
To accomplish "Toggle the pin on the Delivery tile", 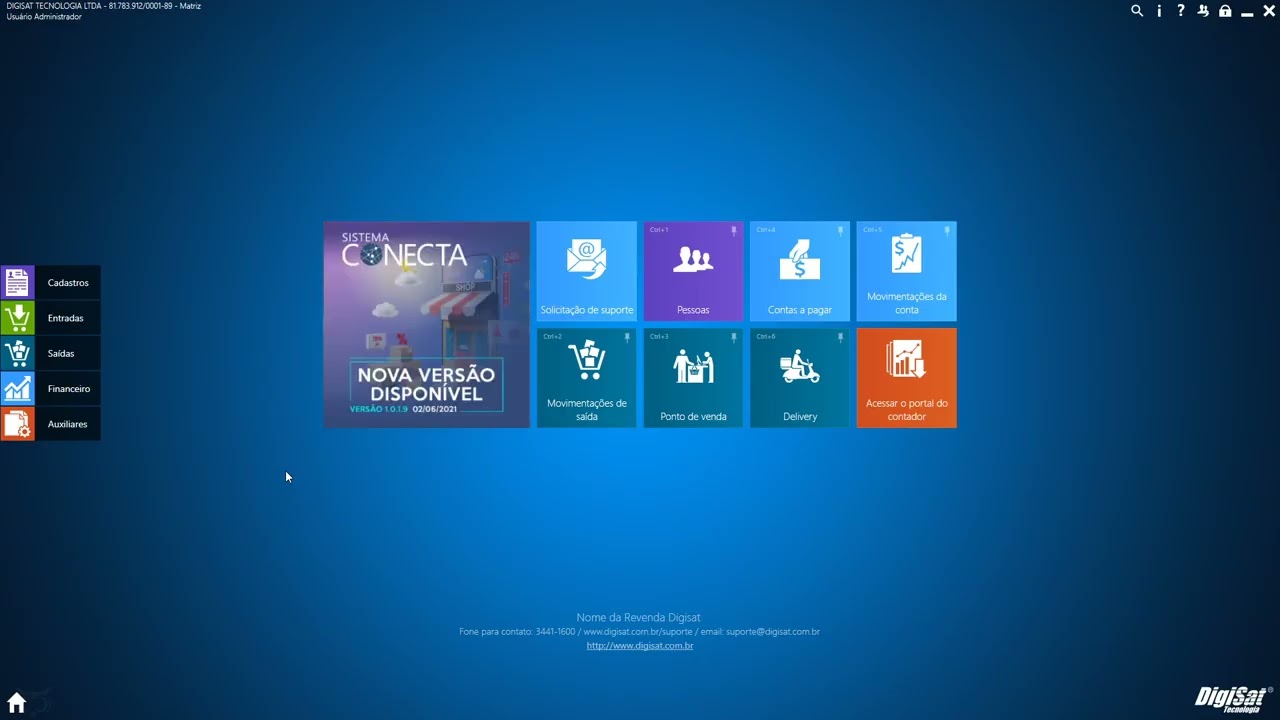I will coord(840,338).
